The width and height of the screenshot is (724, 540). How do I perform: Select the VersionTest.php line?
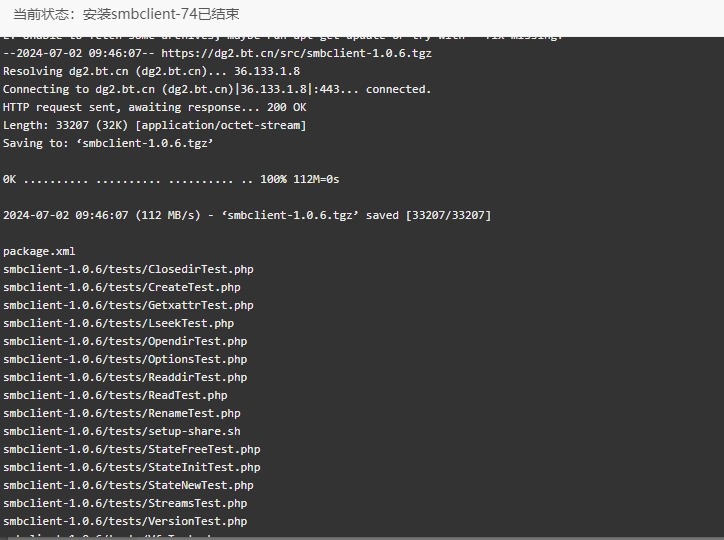tap(125, 522)
